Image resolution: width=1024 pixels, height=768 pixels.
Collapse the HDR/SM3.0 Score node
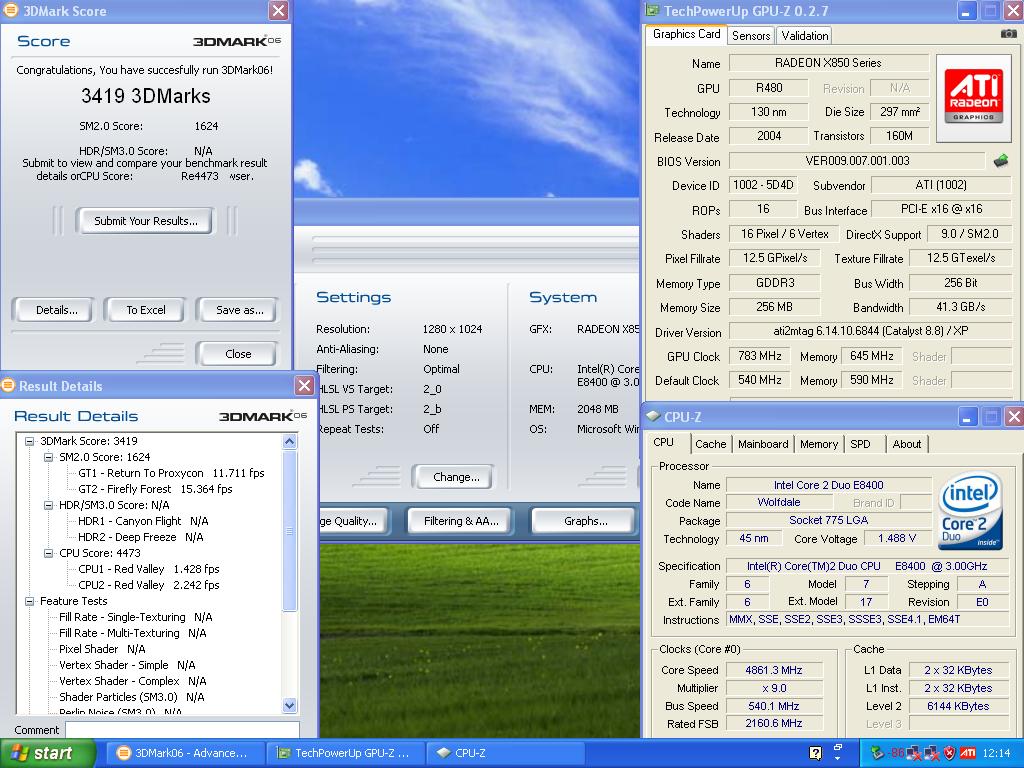[48, 505]
